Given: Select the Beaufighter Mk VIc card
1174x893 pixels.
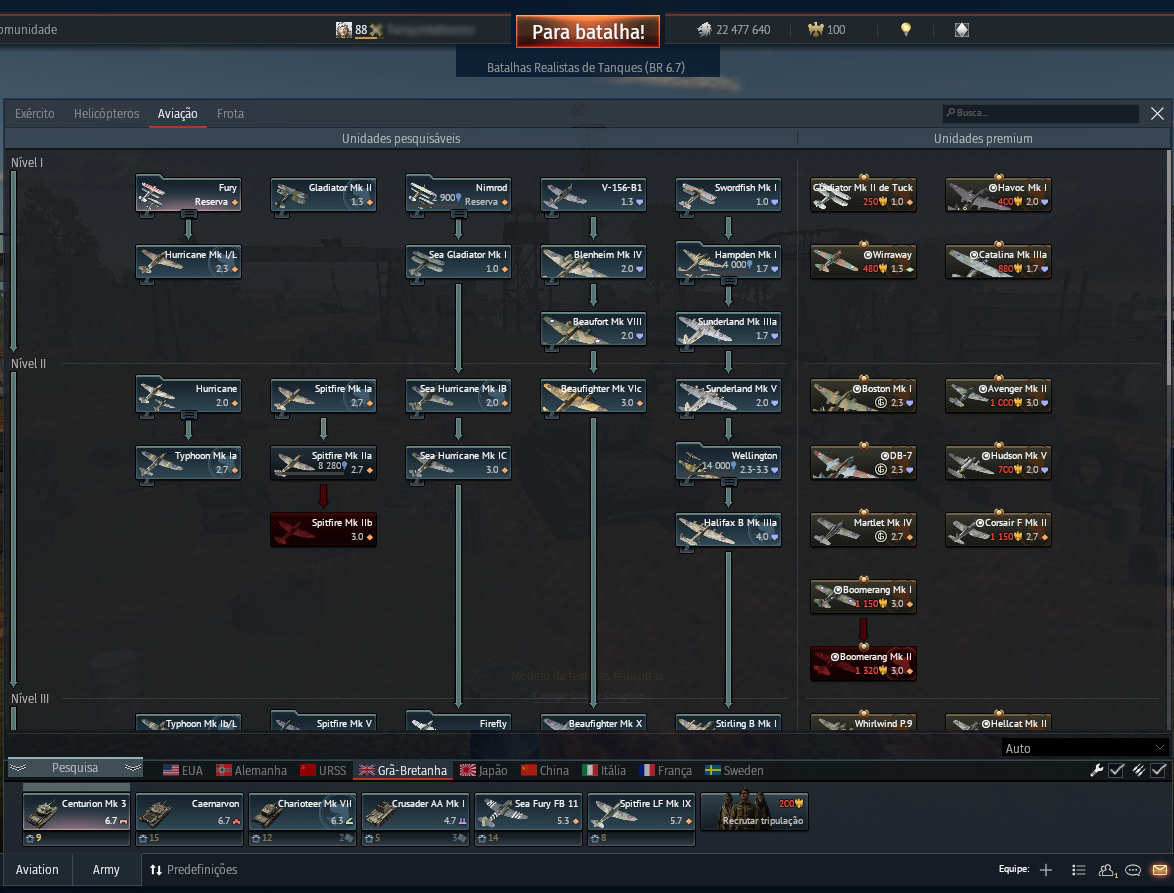Looking at the screenshot, I should (x=594, y=395).
